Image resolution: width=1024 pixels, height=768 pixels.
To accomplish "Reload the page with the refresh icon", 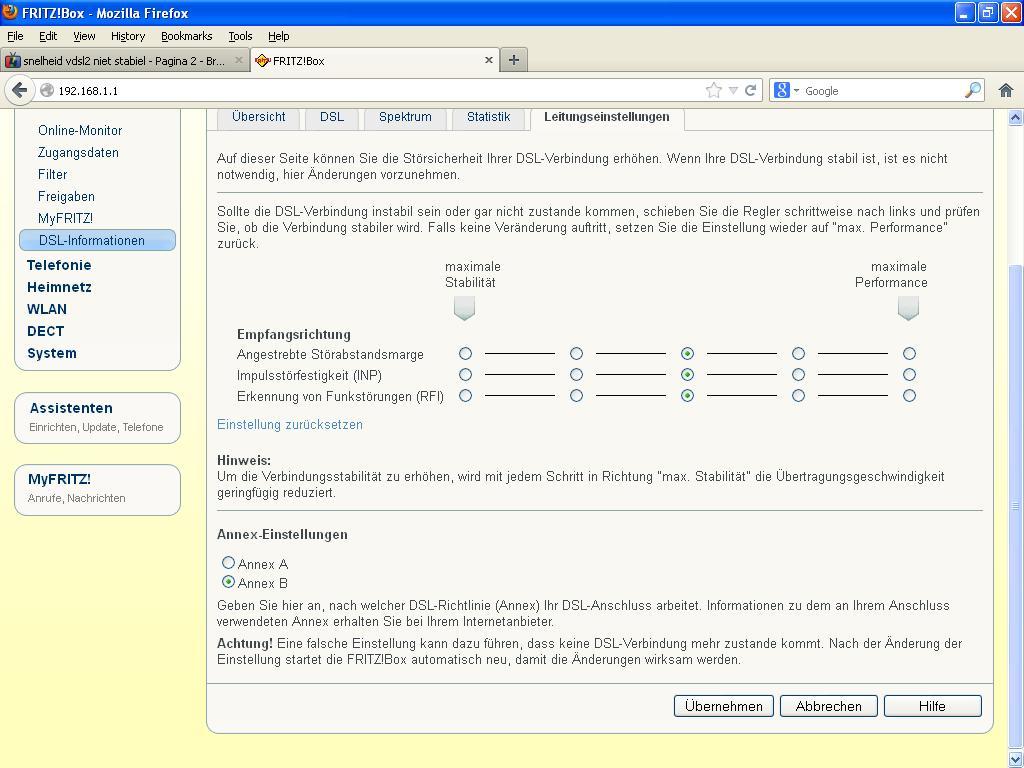I will click(750, 90).
